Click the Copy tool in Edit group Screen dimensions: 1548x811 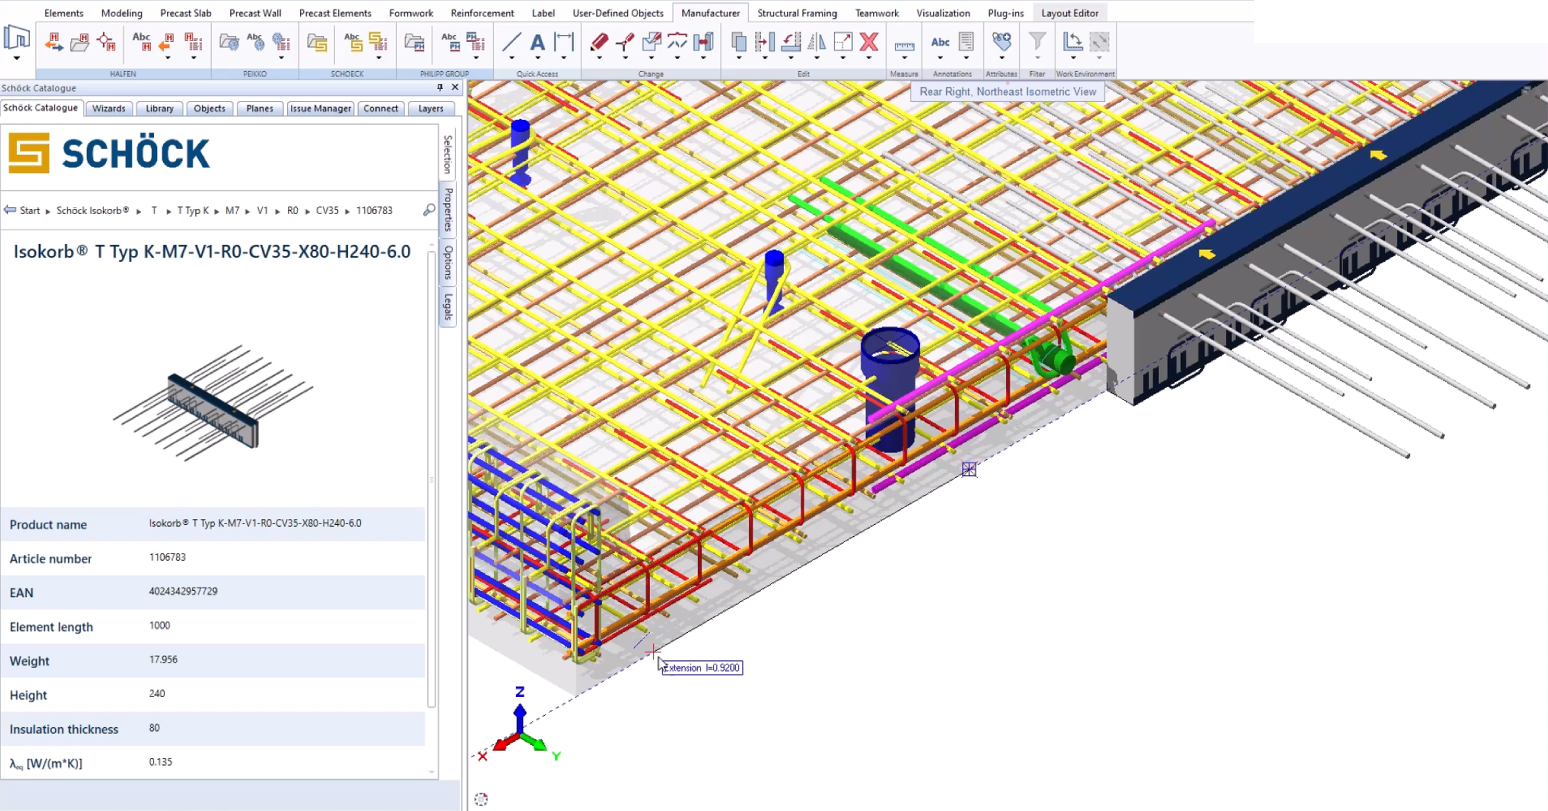point(739,41)
